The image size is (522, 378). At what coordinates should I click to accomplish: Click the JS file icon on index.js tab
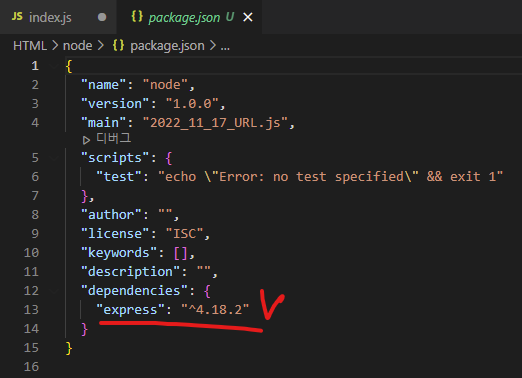click(17, 17)
